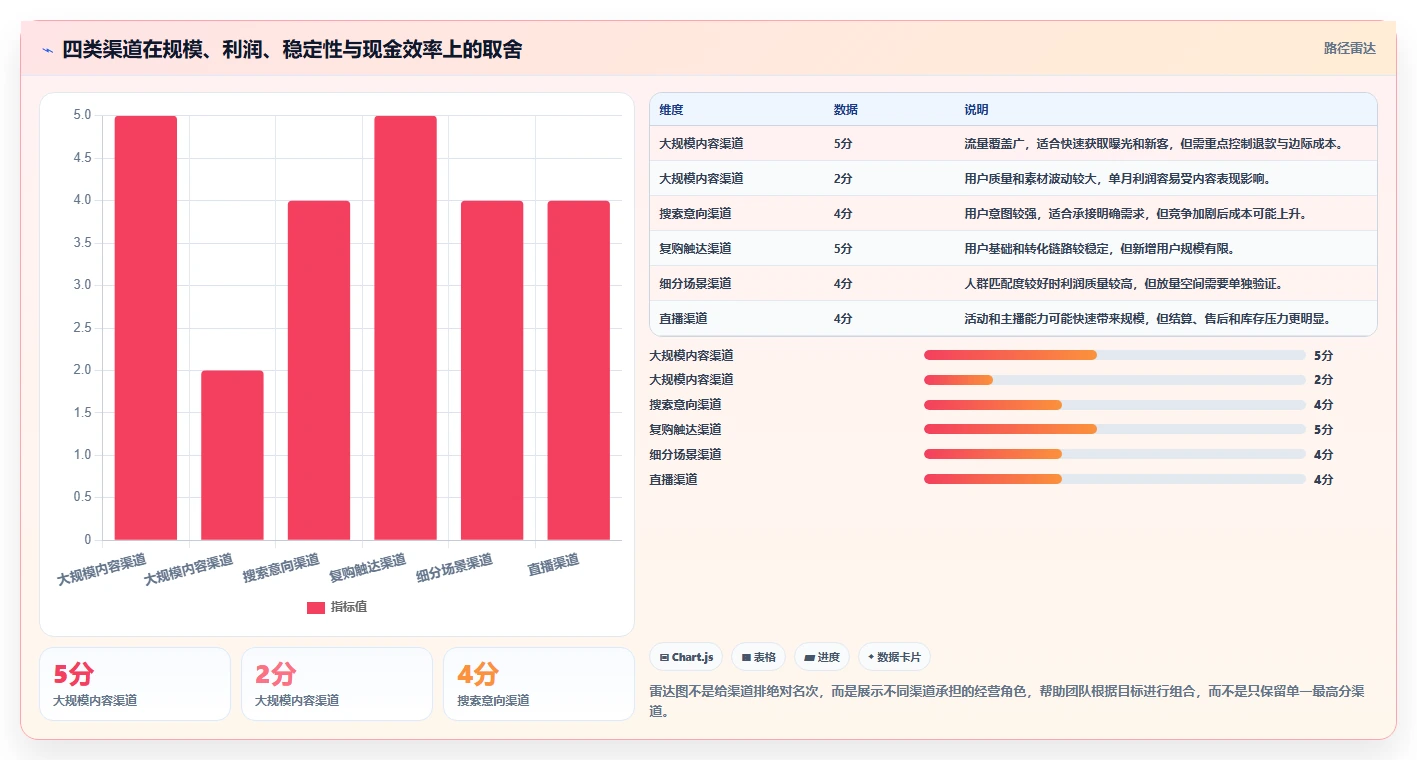Click the chart bar for 直播渠道
This screenshot has height=760, width=1417.
[578, 370]
